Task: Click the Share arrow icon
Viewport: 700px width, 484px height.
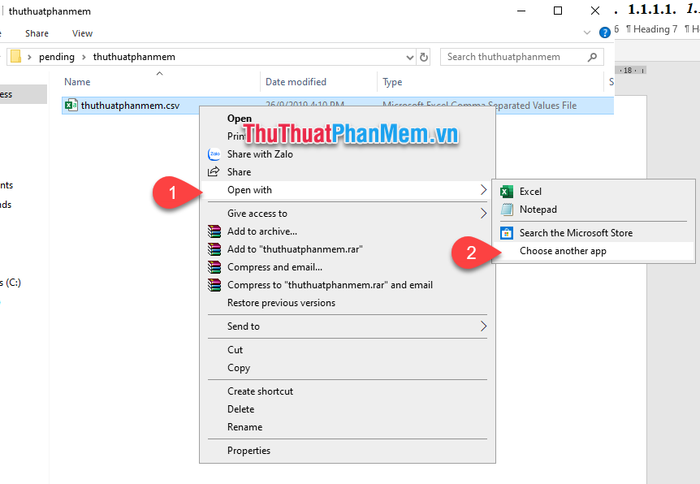Action: coord(213,172)
